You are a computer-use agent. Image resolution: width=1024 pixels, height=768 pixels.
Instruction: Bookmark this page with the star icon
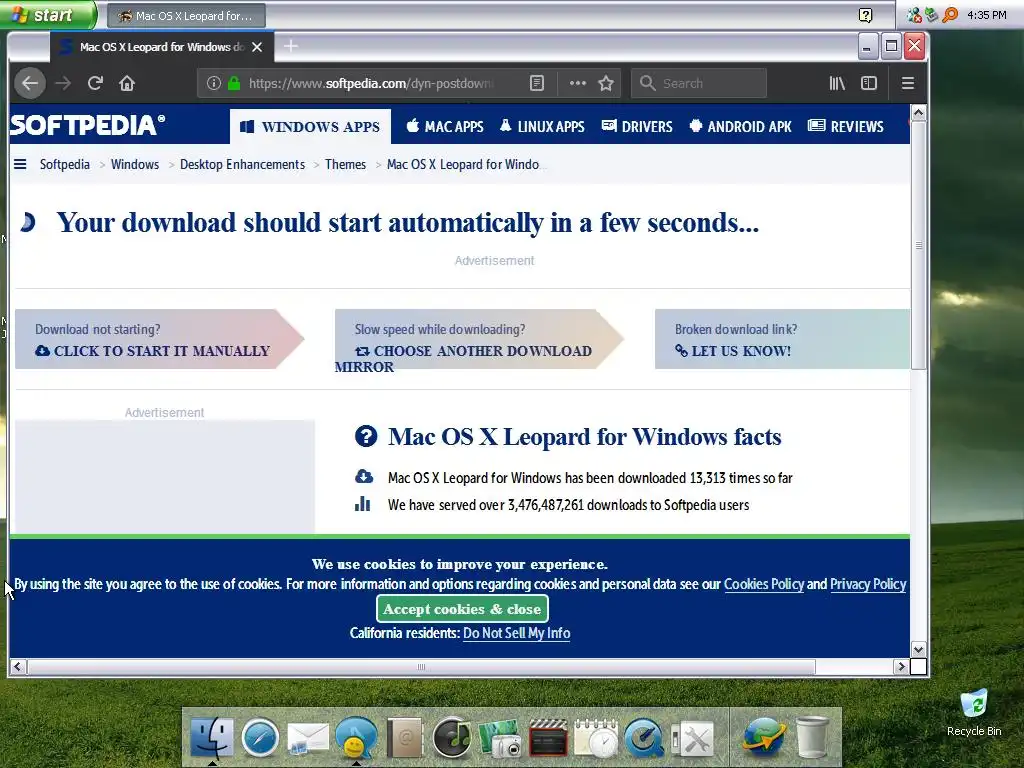coord(606,83)
